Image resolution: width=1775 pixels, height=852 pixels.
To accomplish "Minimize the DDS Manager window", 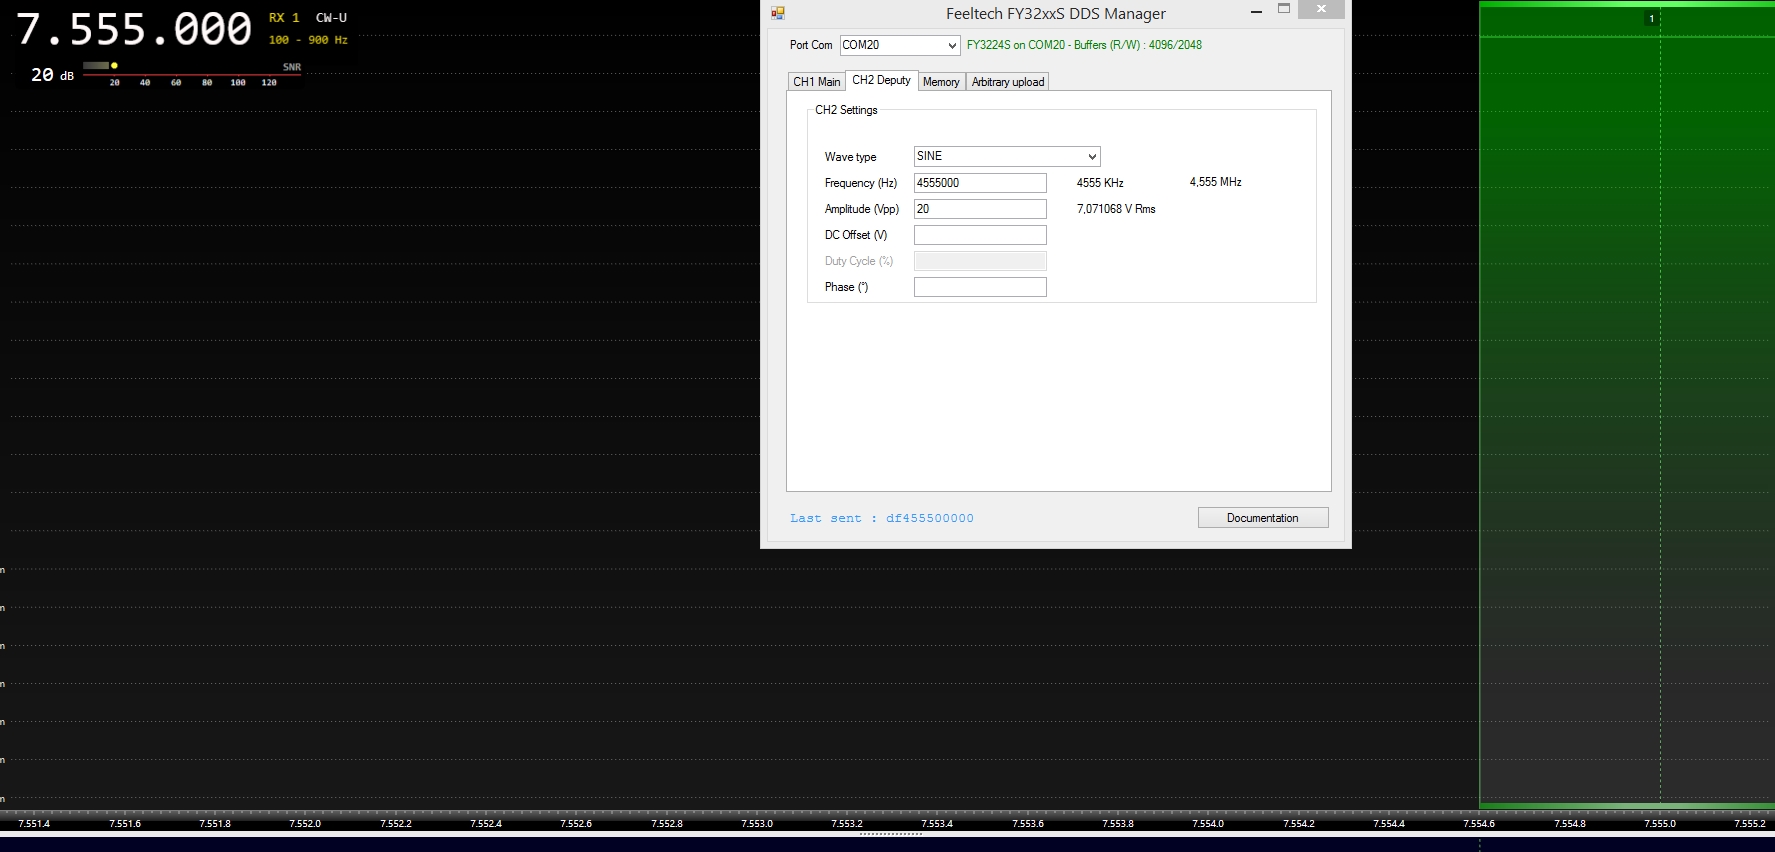I will click(x=1256, y=11).
